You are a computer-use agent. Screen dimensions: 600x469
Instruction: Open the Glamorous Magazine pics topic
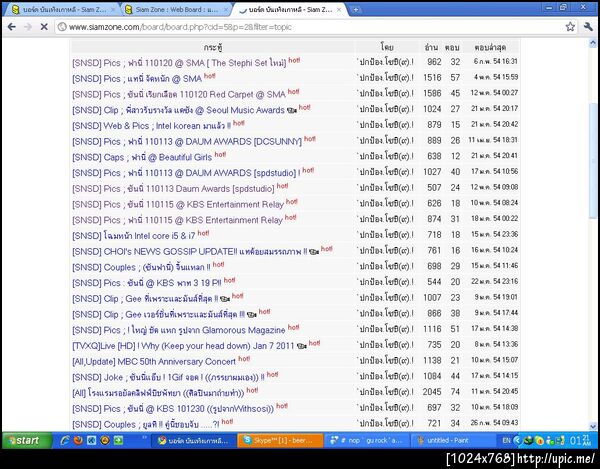(179, 330)
